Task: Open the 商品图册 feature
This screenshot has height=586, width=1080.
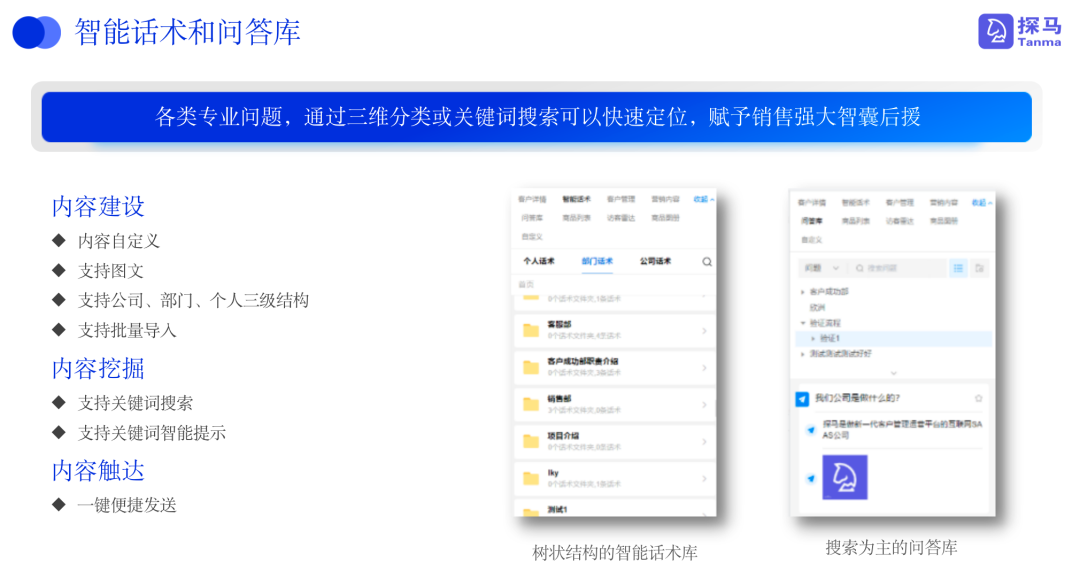Action: point(665,218)
